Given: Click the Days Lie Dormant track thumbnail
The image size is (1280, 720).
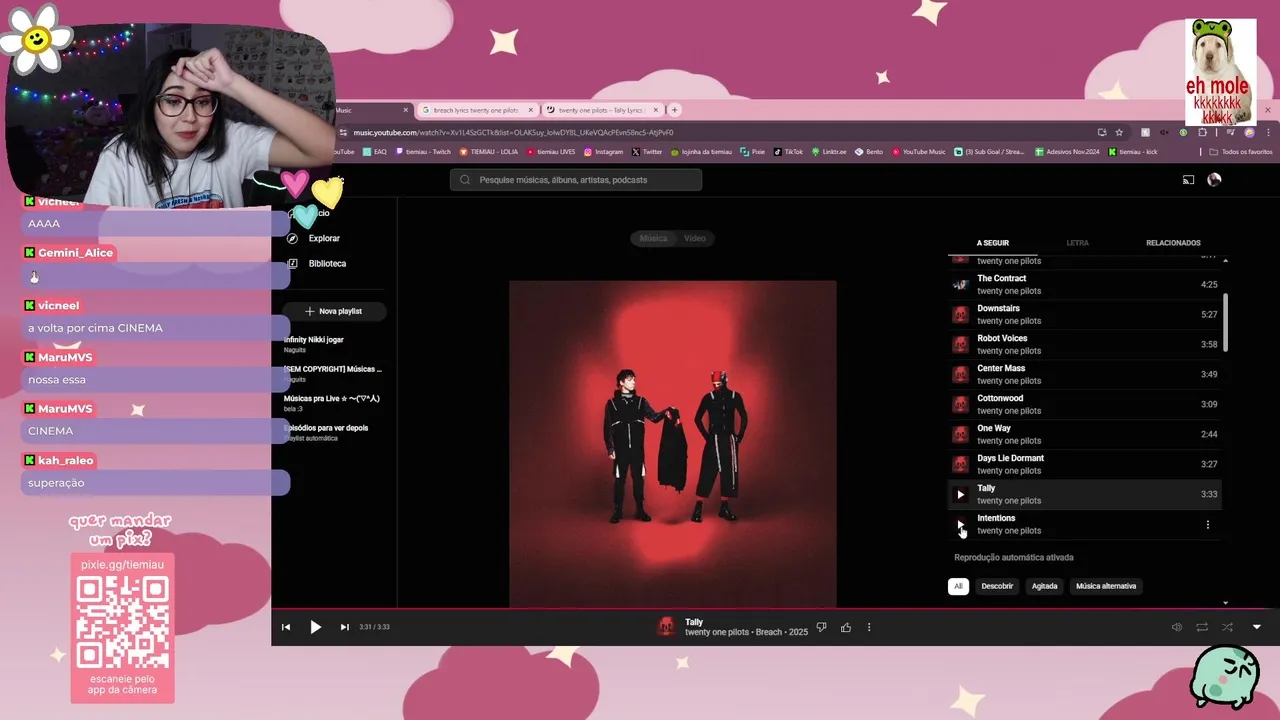Looking at the screenshot, I should [960, 464].
